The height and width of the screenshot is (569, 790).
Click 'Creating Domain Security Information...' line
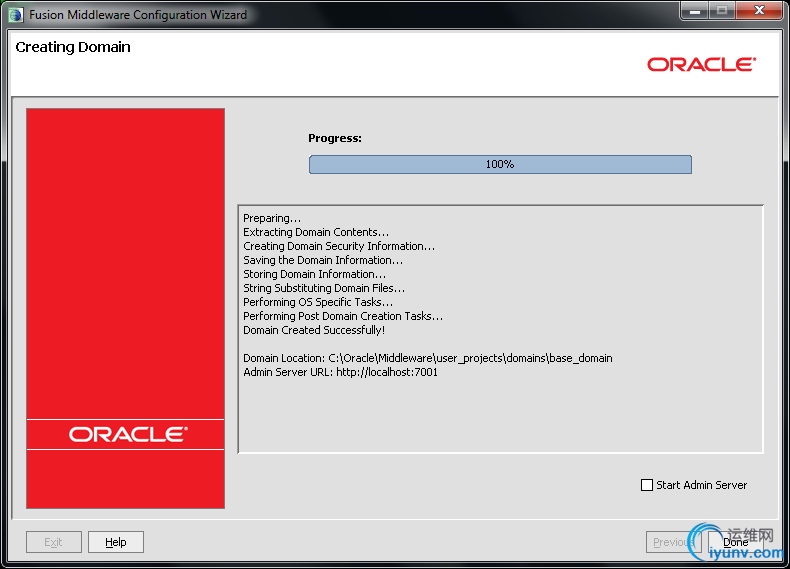(339, 246)
